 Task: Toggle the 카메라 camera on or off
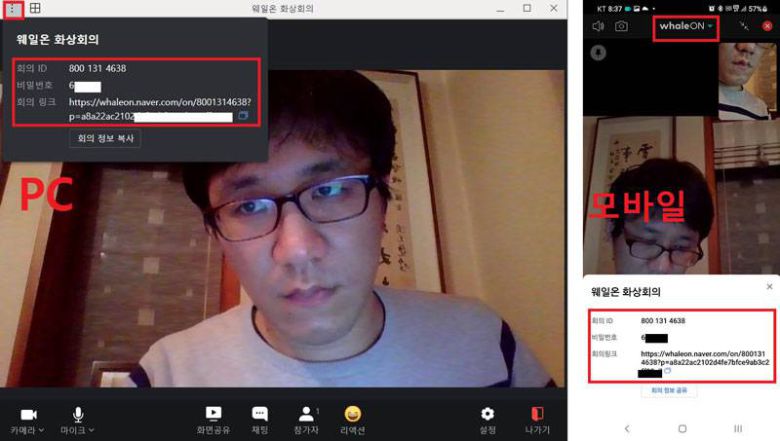(28, 413)
